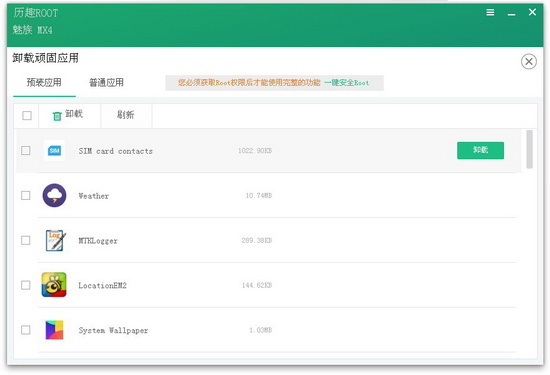Click the LocationEM2 bee icon
Image resolution: width=550 pixels, height=375 pixels.
click(x=54, y=285)
